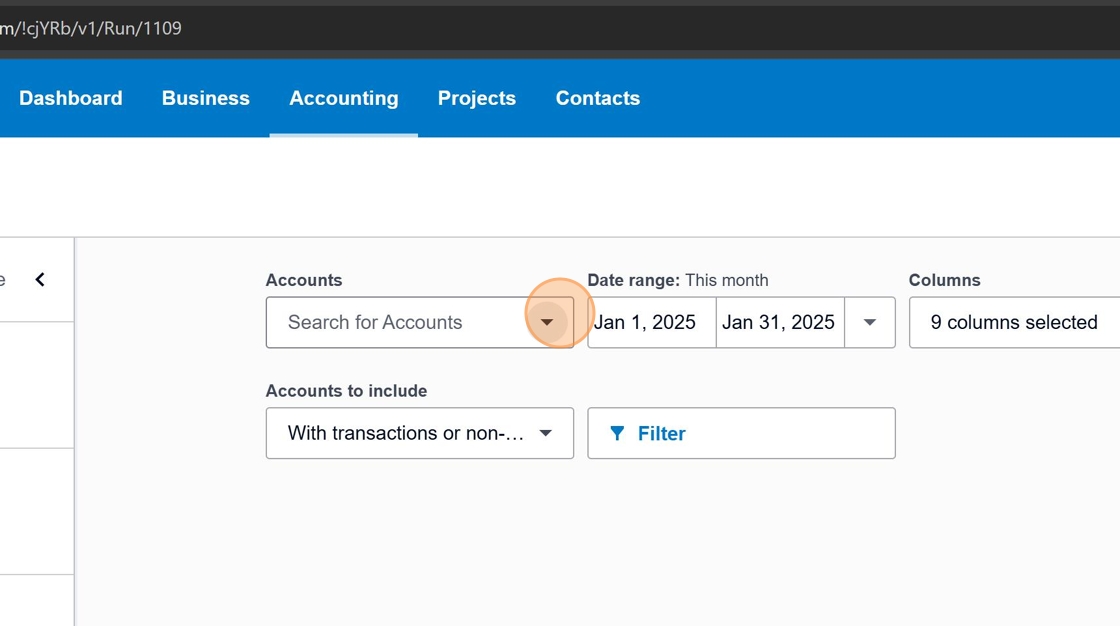The width and height of the screenshot is (1120, 626).
Task: Select the Accounting tab
Action: coord(344,98)
